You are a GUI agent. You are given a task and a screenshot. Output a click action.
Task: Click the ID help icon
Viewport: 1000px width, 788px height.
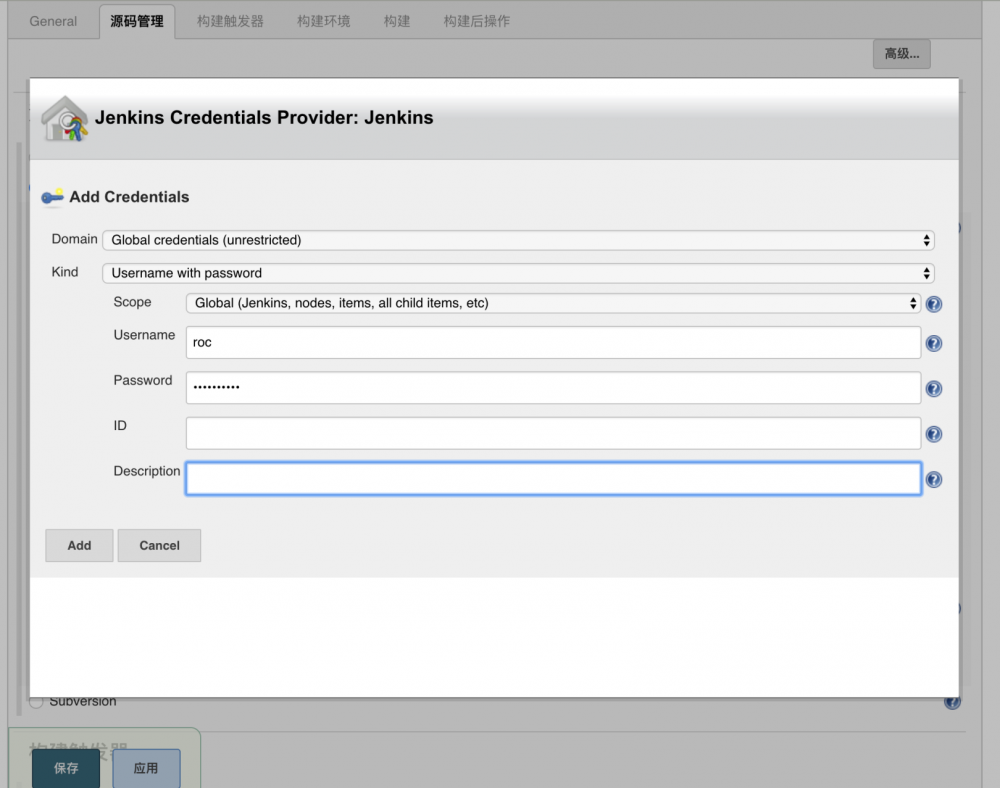(x=933, y=434)
